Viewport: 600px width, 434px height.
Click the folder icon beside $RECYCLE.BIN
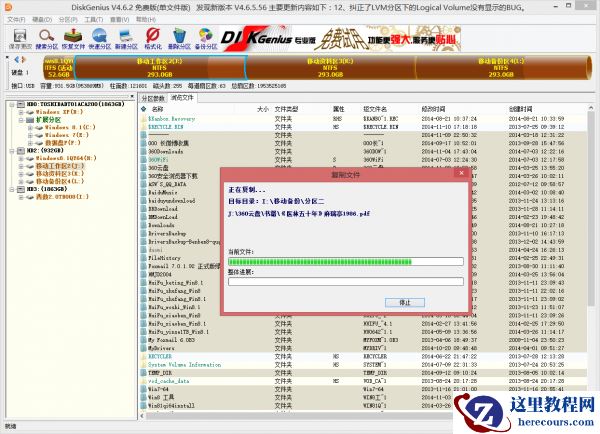143,127
